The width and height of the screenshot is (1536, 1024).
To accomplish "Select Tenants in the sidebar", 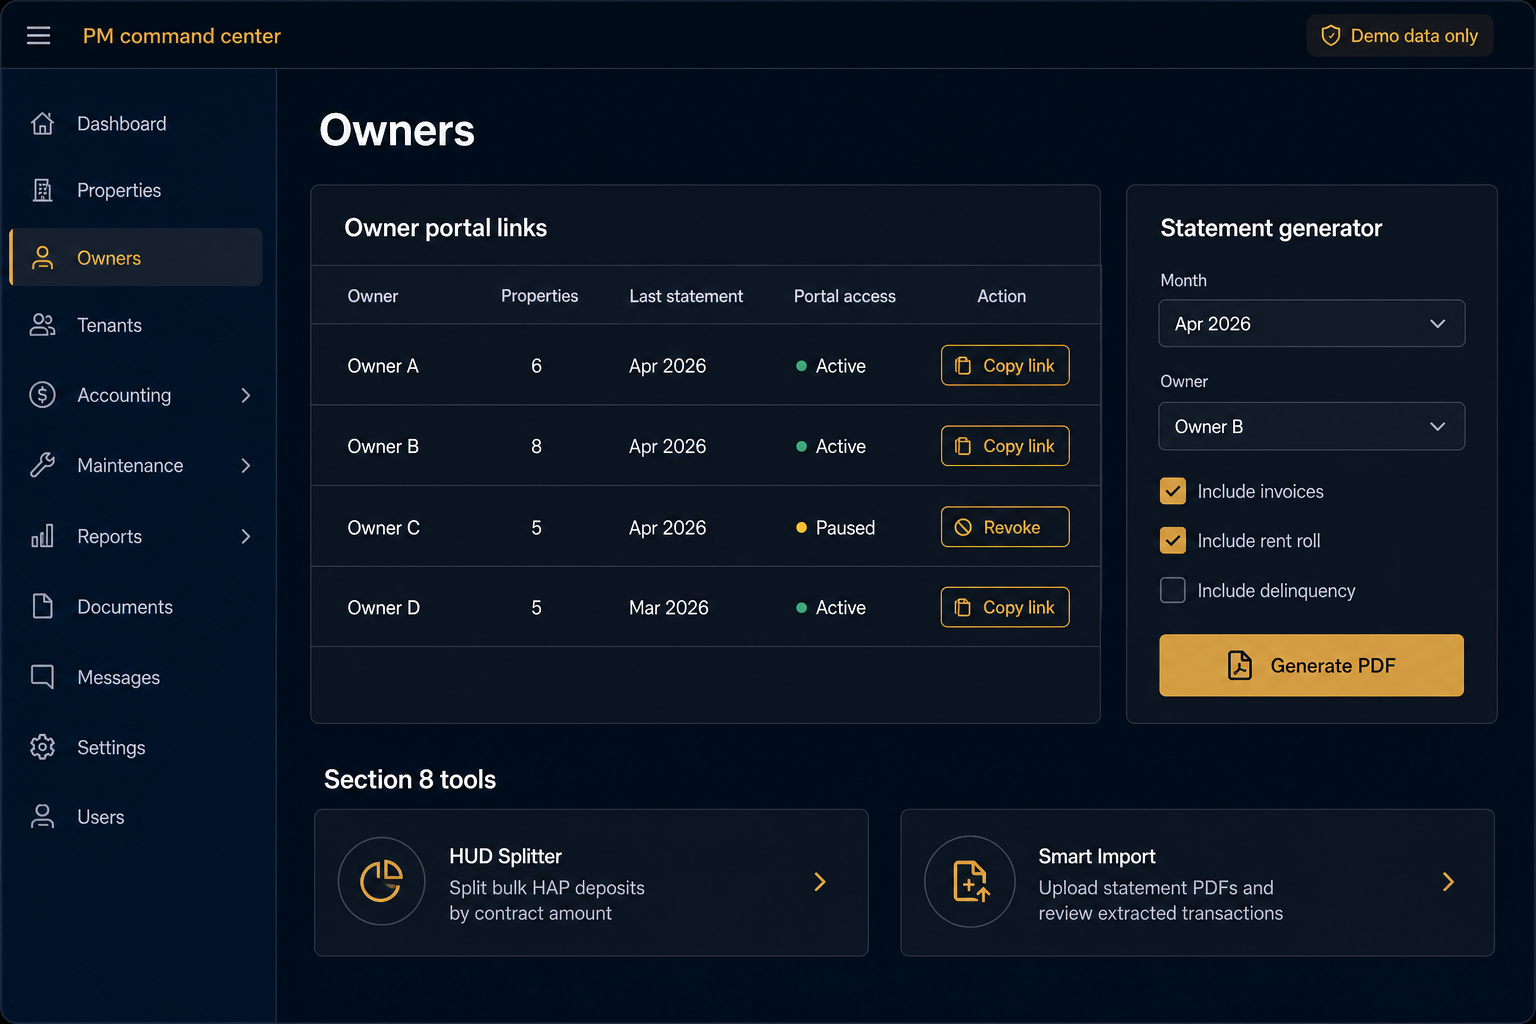I will (x=136, y=325).
